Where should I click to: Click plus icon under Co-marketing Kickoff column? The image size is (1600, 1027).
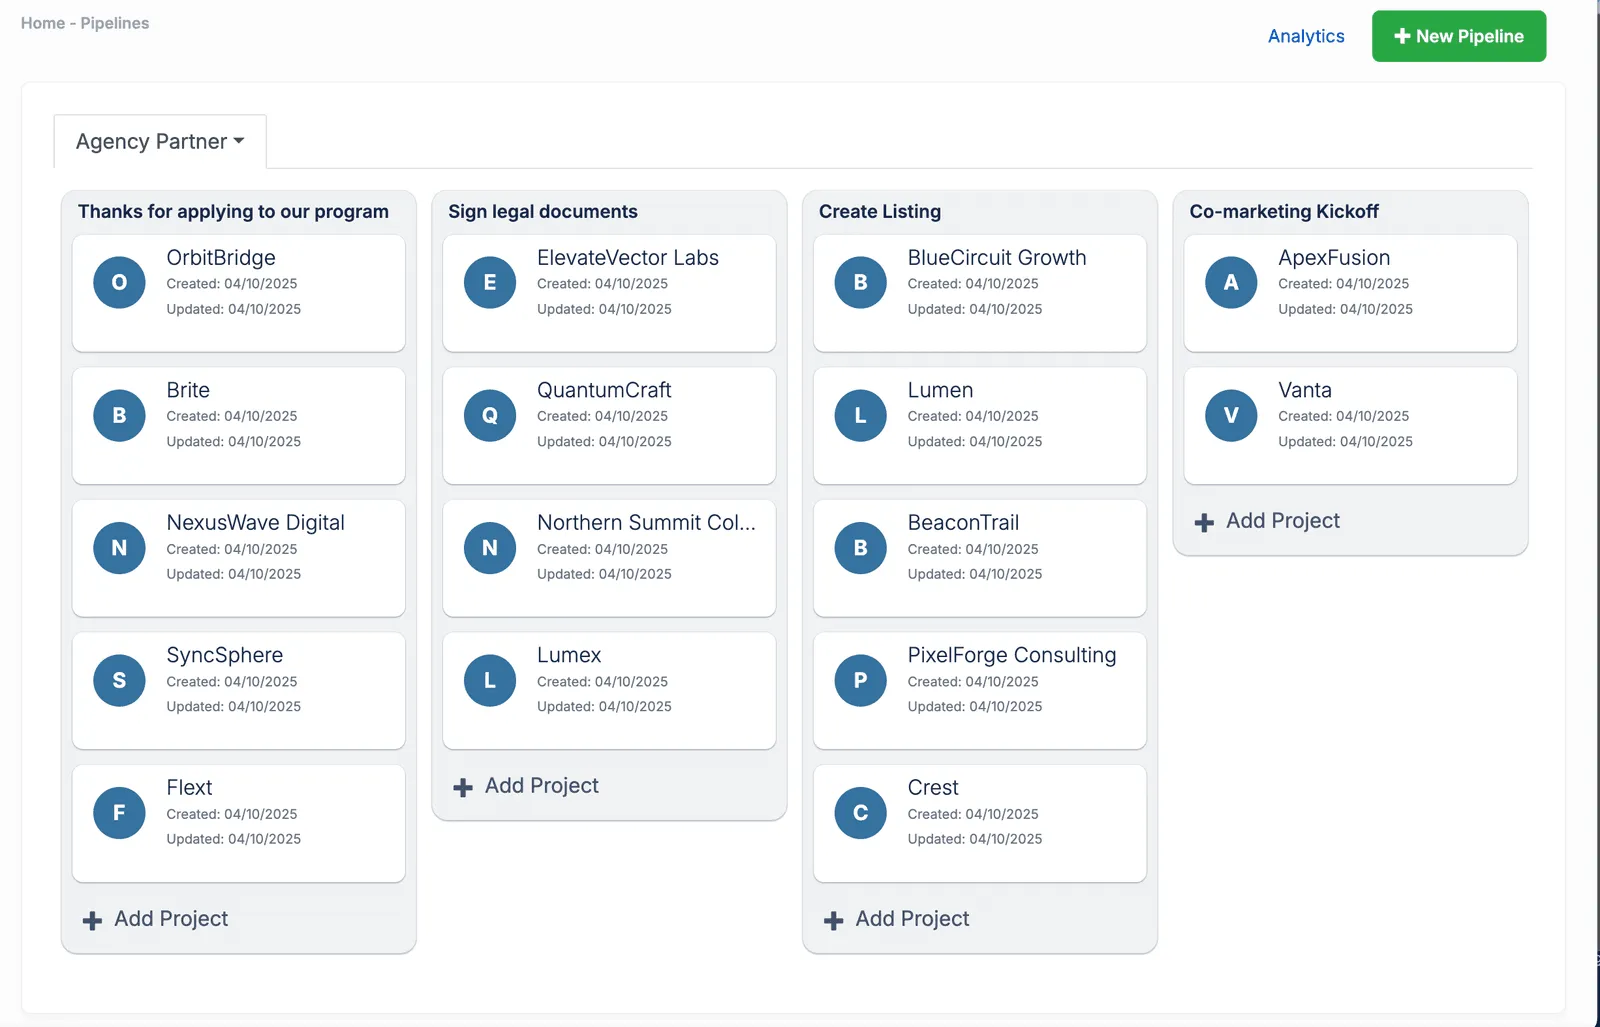1204,522
